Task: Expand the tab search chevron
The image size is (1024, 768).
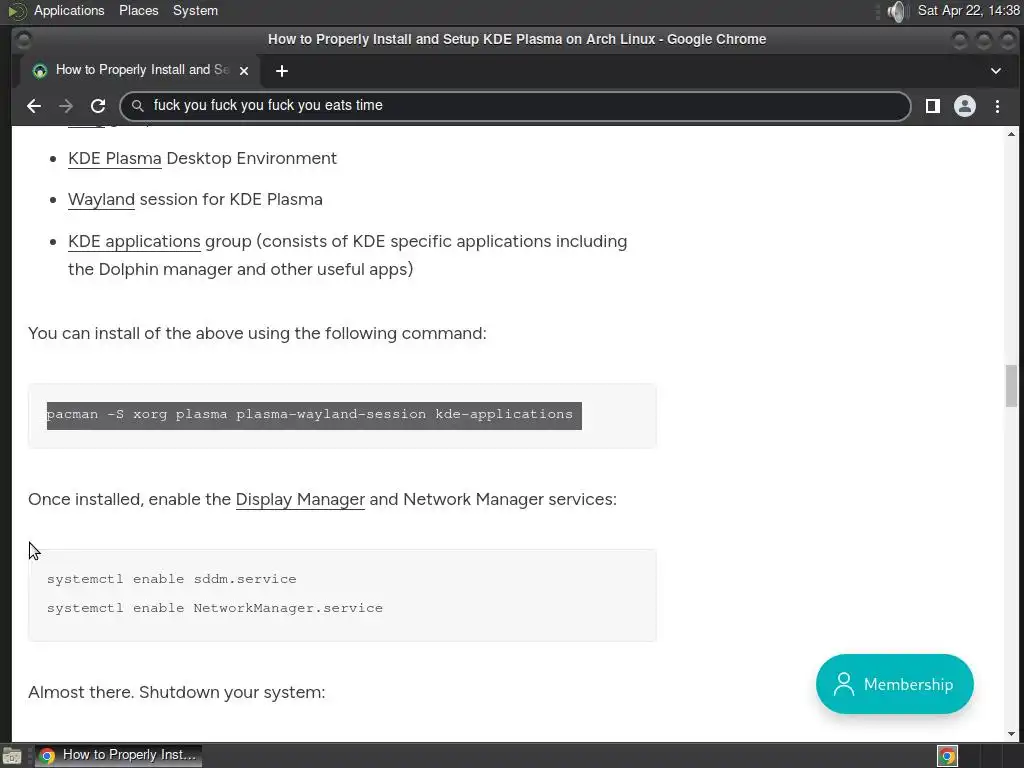Action: [995, 71]
